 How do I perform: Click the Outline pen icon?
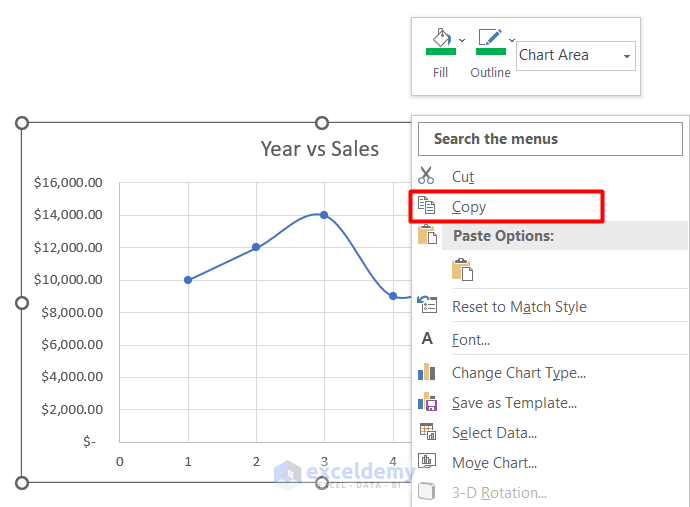tap(490, 37)
